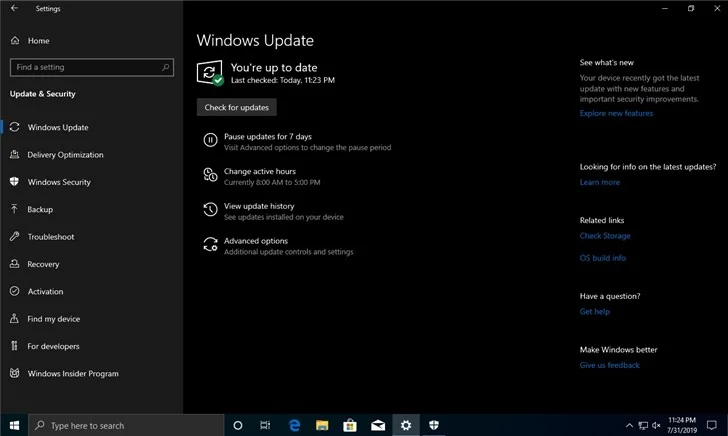Click Check Storage link
The width and height of the screenshot is (728, 436).
click(605, 235)
